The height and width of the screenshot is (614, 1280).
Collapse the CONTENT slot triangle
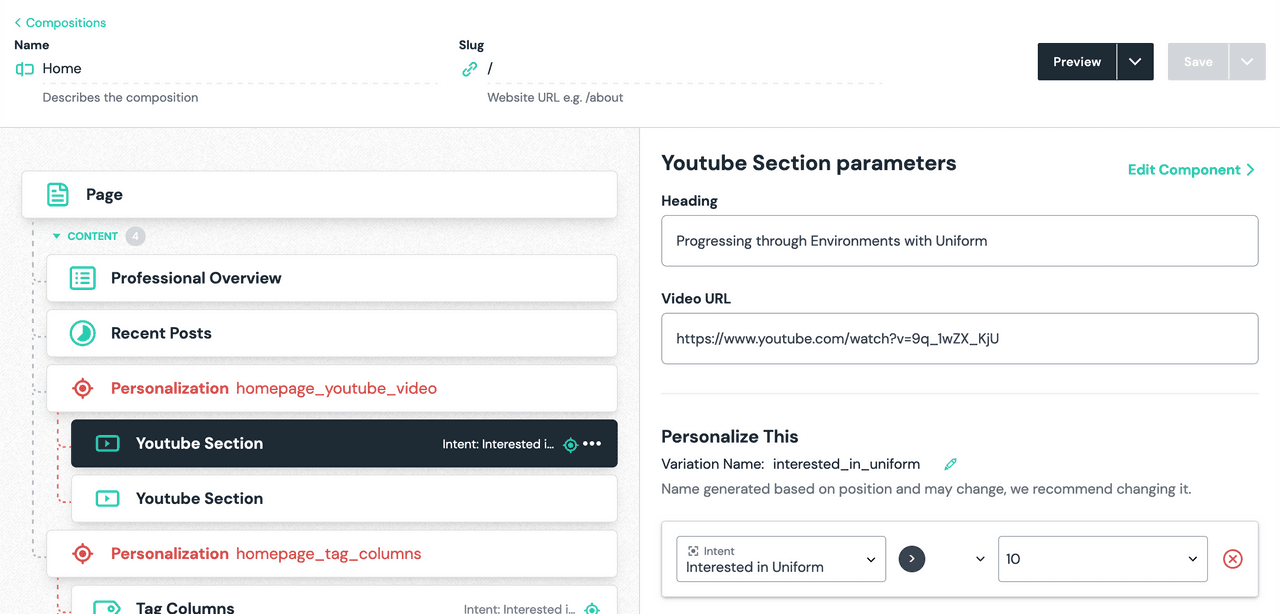57,237
